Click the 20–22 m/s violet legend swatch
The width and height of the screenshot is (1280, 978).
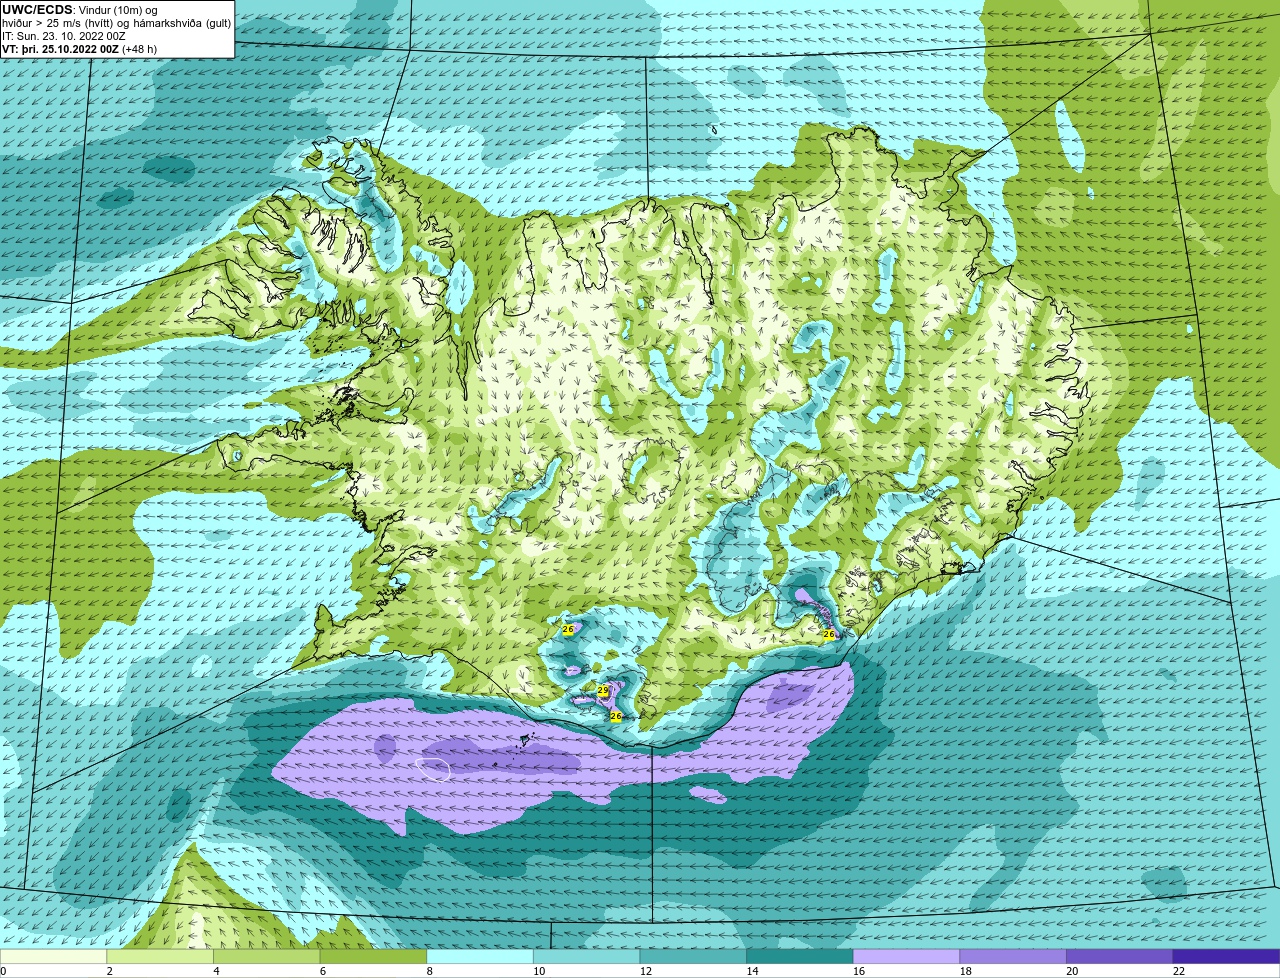(x=1120, y=956)
